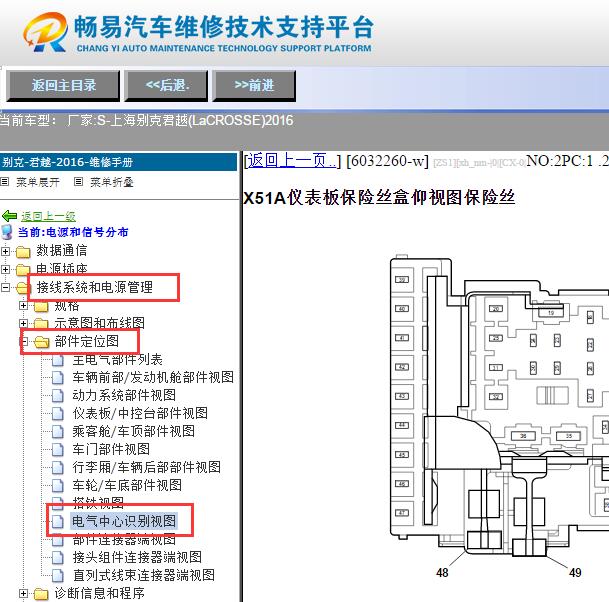Click page icon beside 乘客舱/车顶部件视图

58,431
